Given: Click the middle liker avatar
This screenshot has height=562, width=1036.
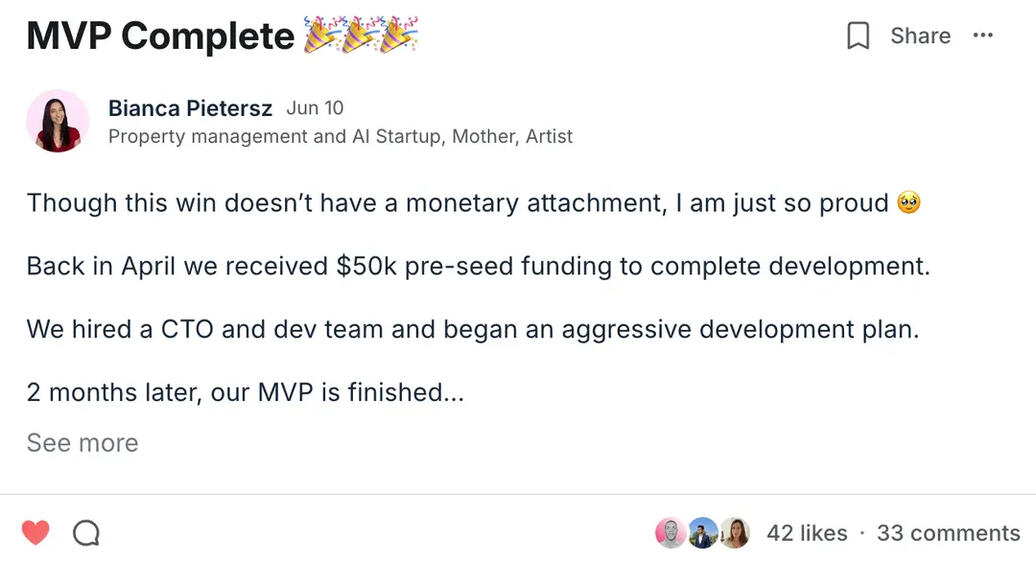Looking at the screenshot, I should pyautogui.click(x=703, y=533).
